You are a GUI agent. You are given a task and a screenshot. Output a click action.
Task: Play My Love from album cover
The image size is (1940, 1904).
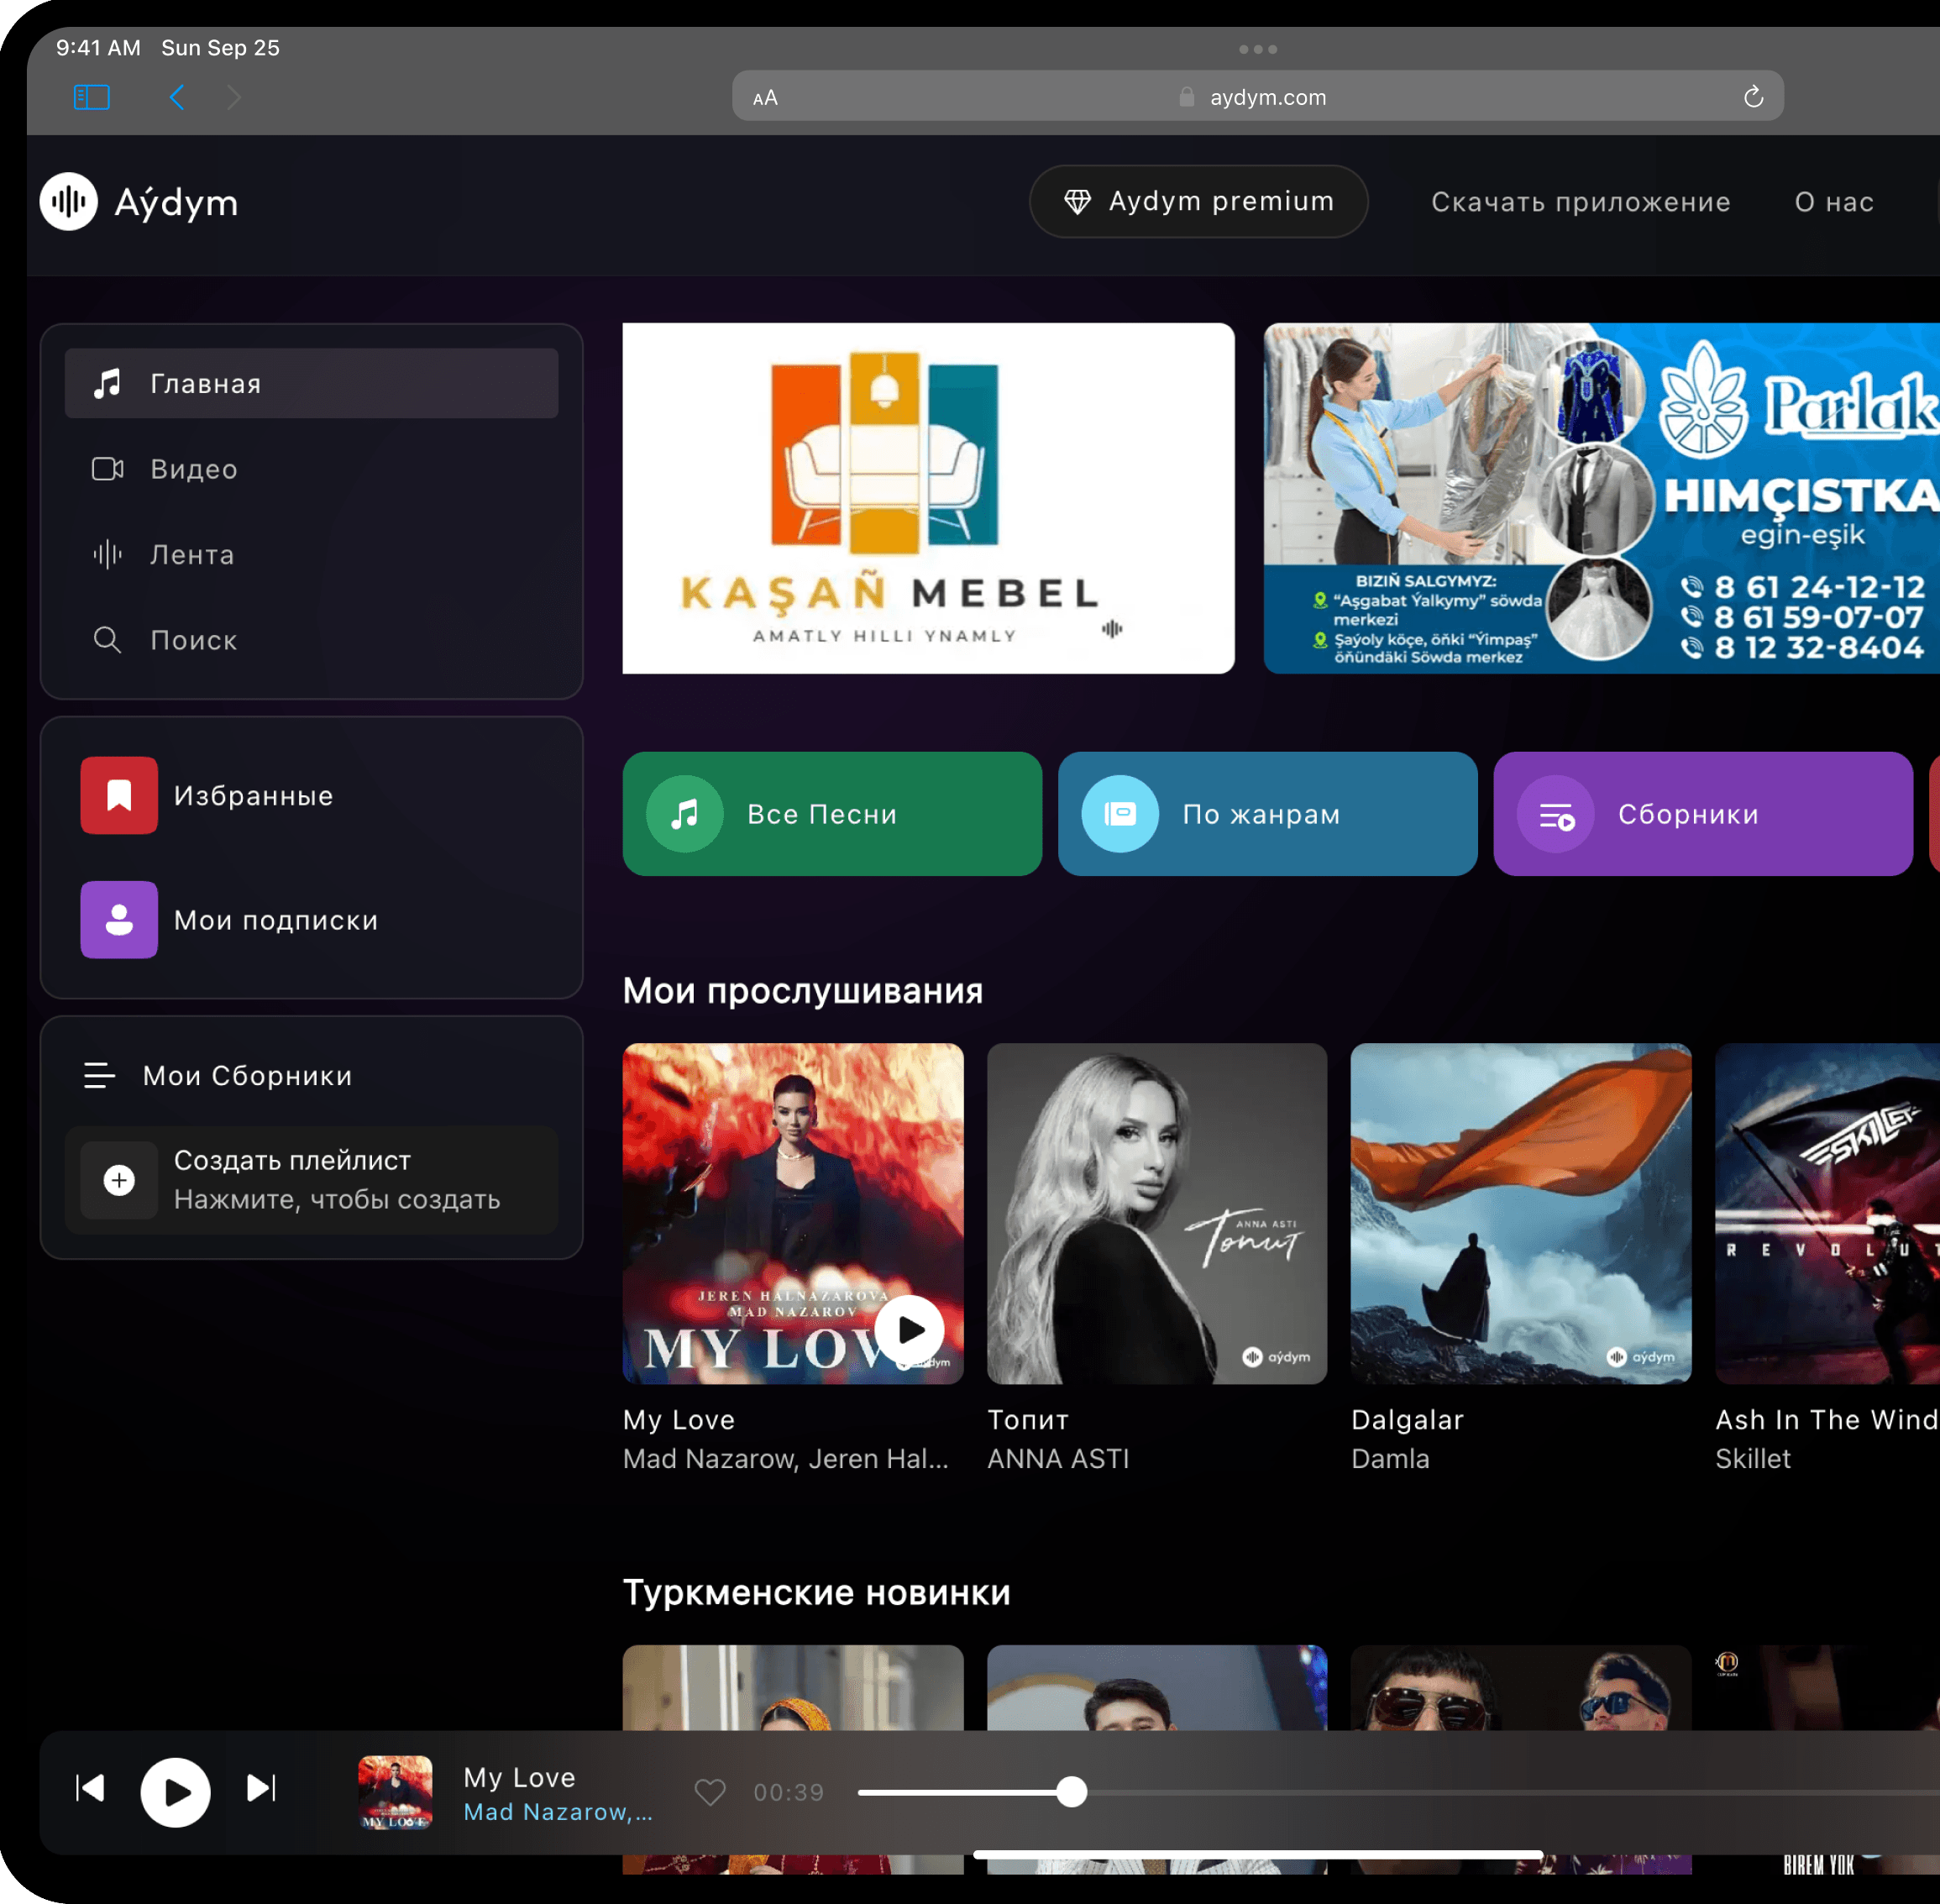pos(910,1329)
